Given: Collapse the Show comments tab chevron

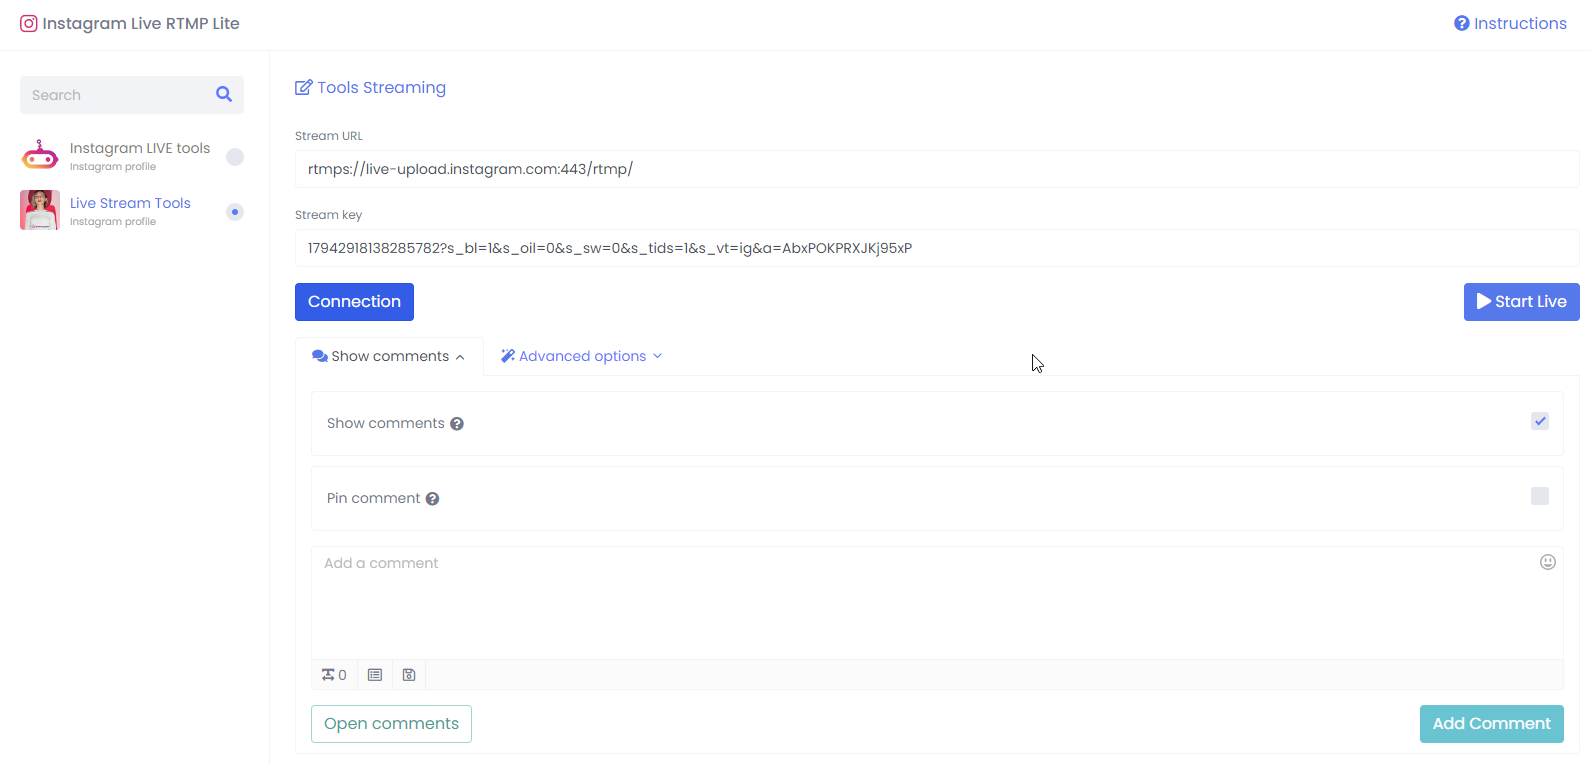Looking at the screenshot, I should pyautogui.click(x=460, y=357).
